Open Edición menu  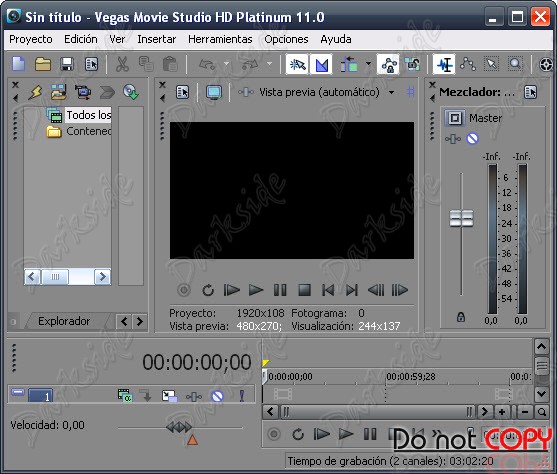pyautogui.click(x=81, y=39)
